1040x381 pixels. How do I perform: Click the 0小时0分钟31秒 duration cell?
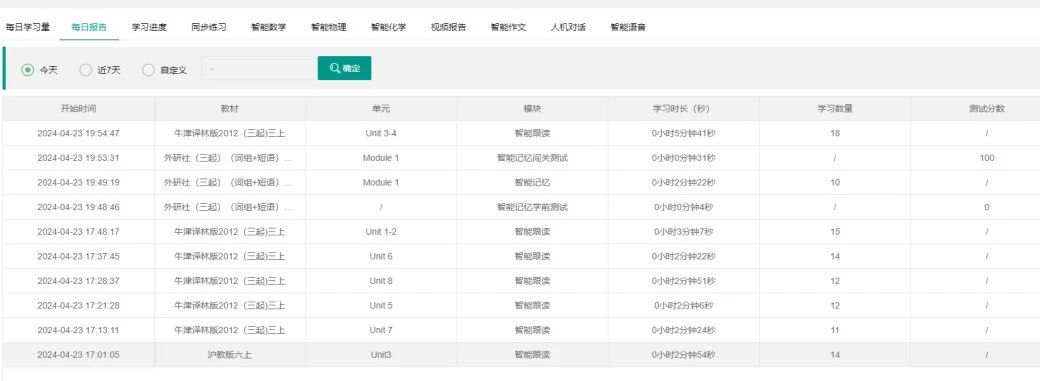(x=683, y=158)
